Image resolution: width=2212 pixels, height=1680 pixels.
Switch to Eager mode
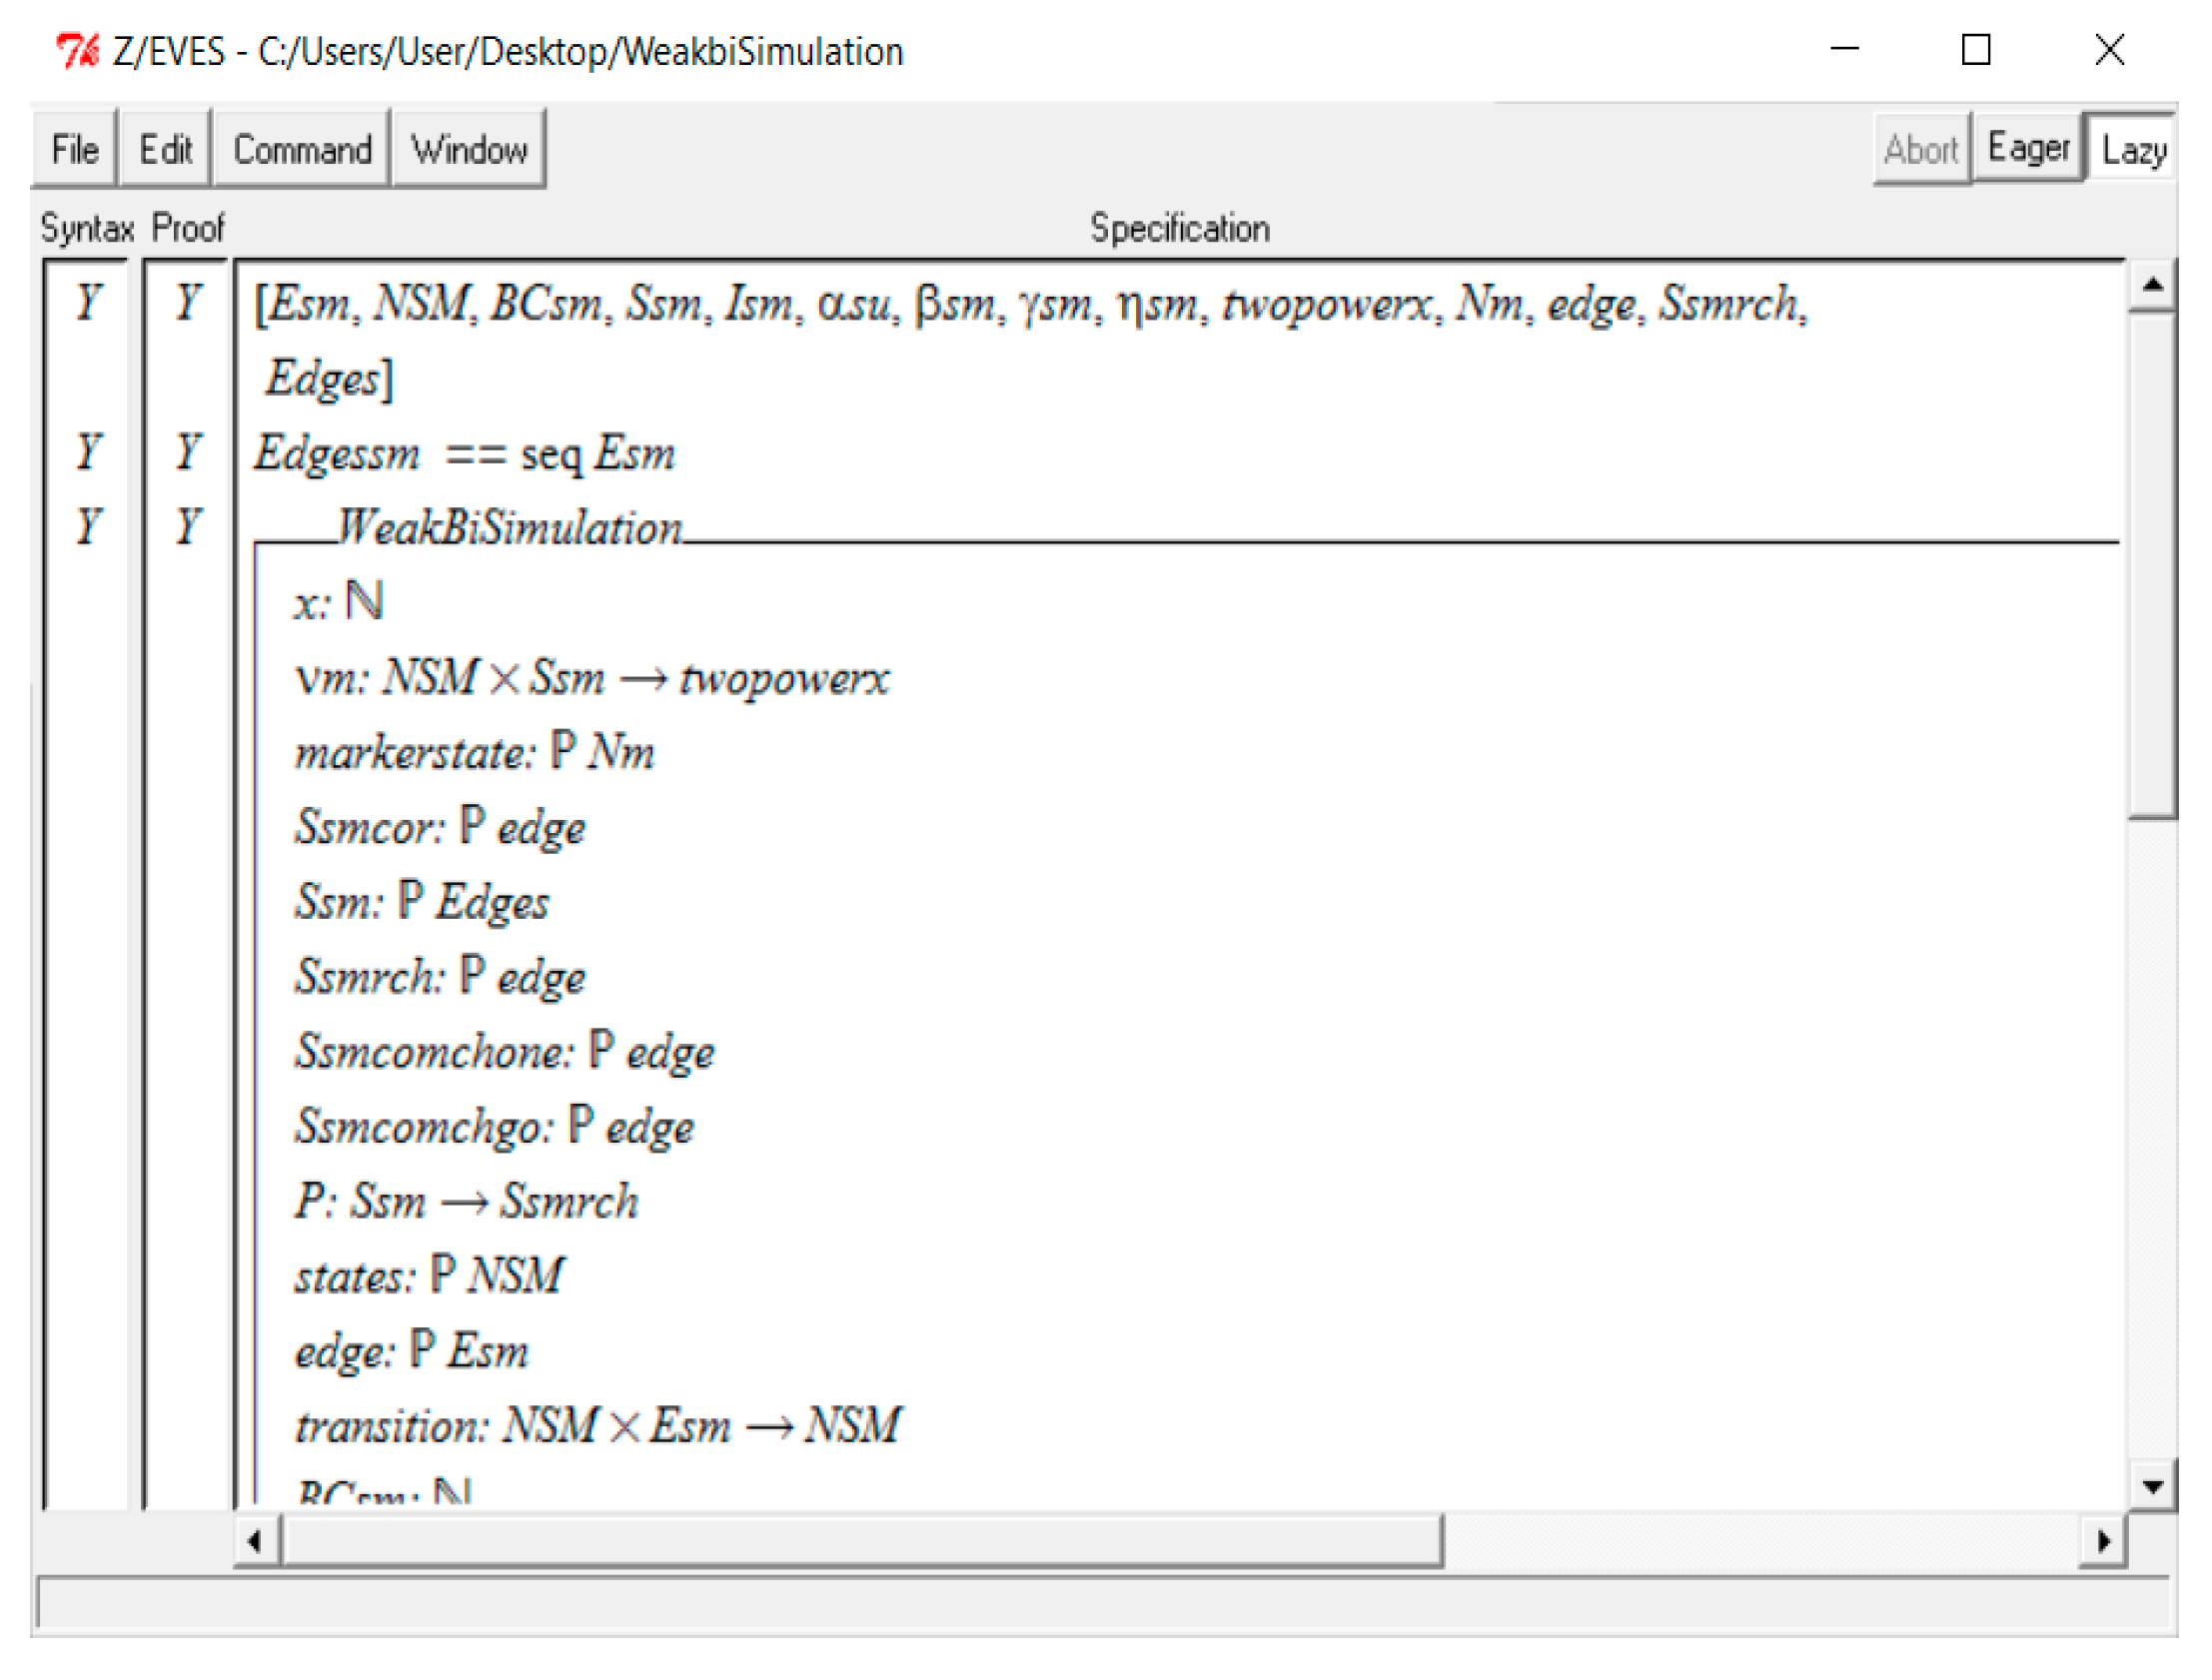[x=2027, y=148]
